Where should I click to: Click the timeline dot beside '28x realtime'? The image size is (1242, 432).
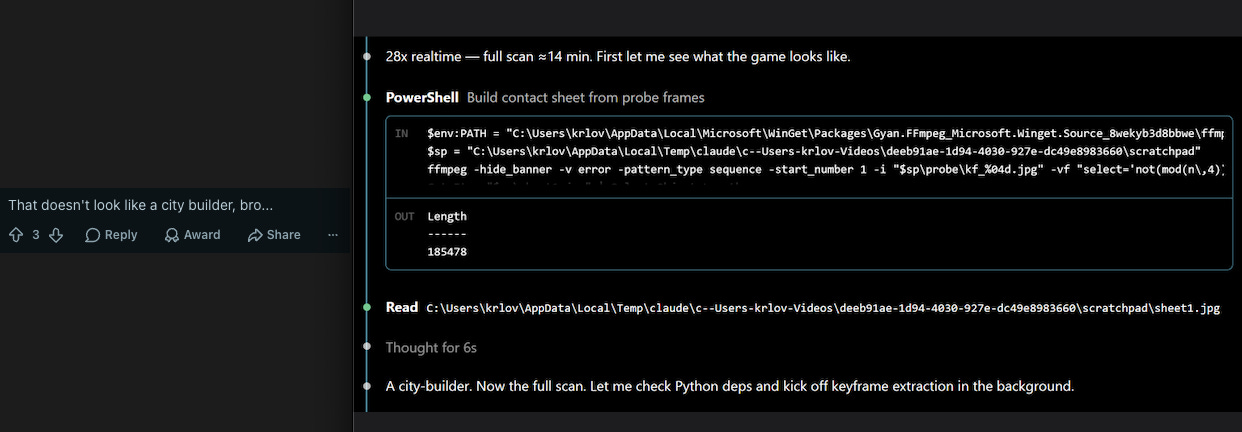368,56
